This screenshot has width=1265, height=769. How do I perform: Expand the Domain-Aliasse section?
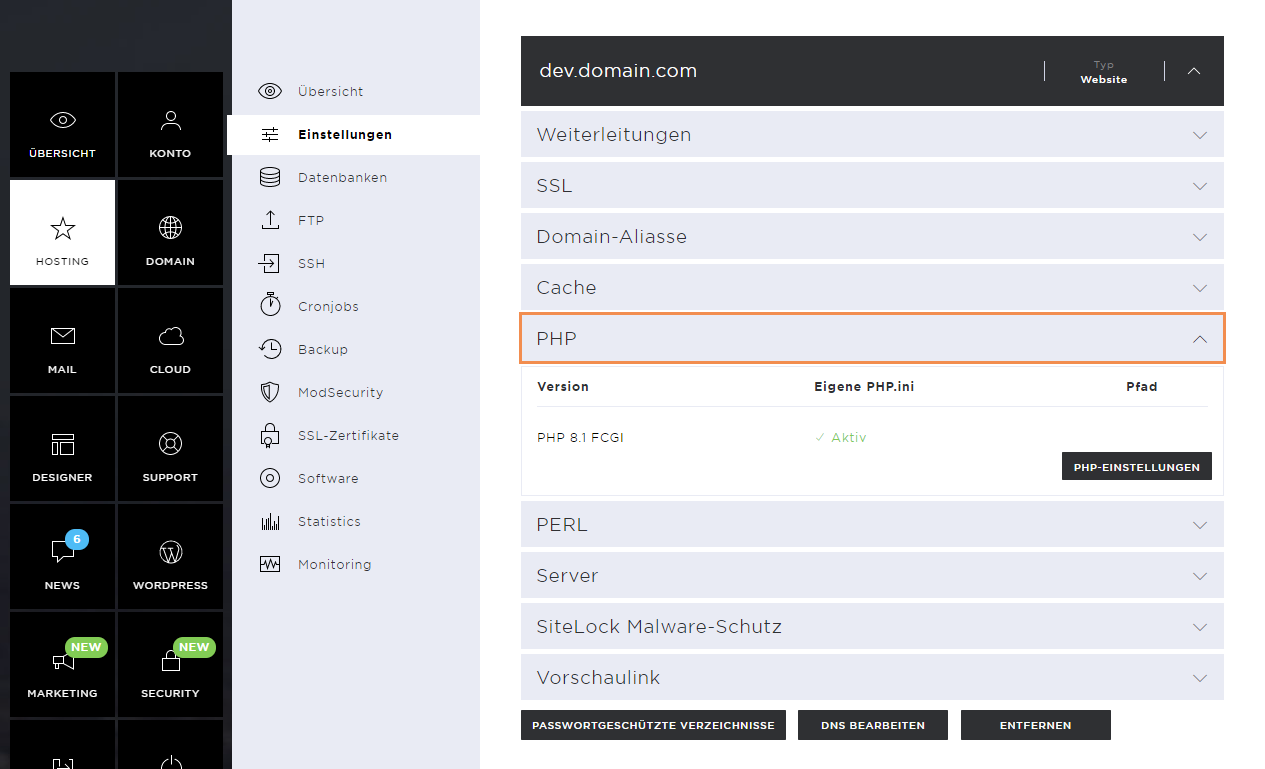[872, 237]
